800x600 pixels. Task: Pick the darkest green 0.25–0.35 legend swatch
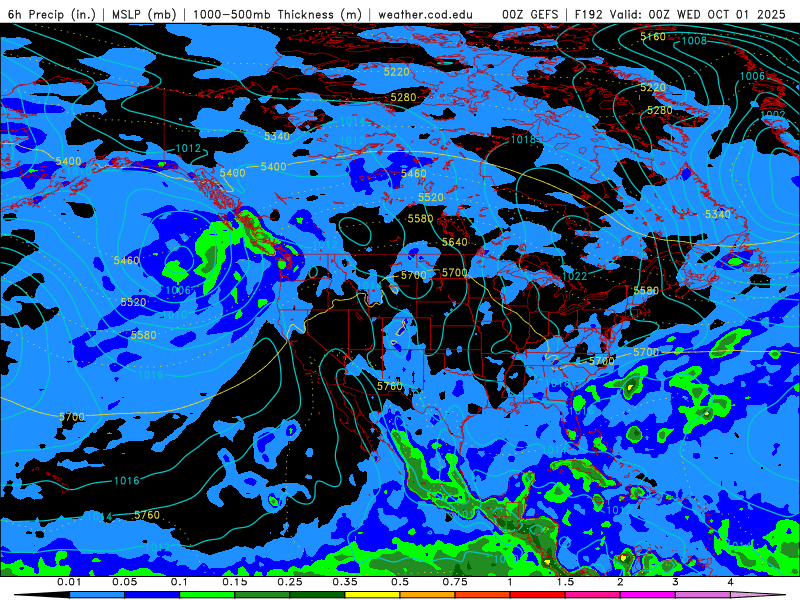pyautogui.click(x=317, y=595)
